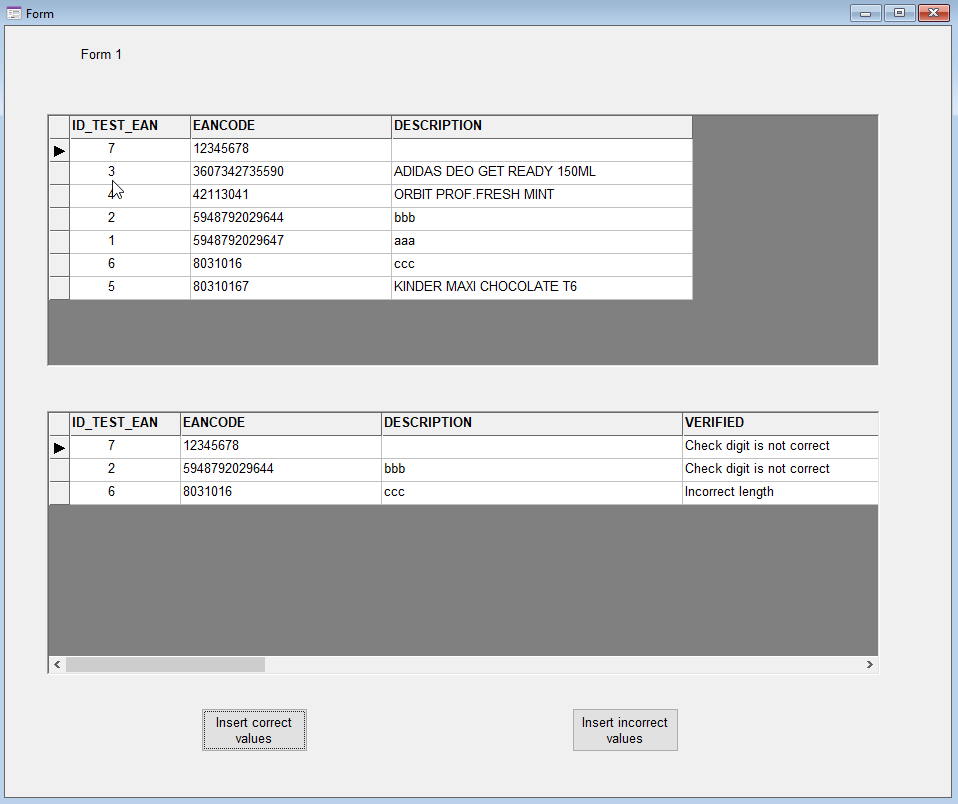Click left arrow of the horizontal scrollbar
This screenshot has width=958, height=804.
[x=57, y=664]
